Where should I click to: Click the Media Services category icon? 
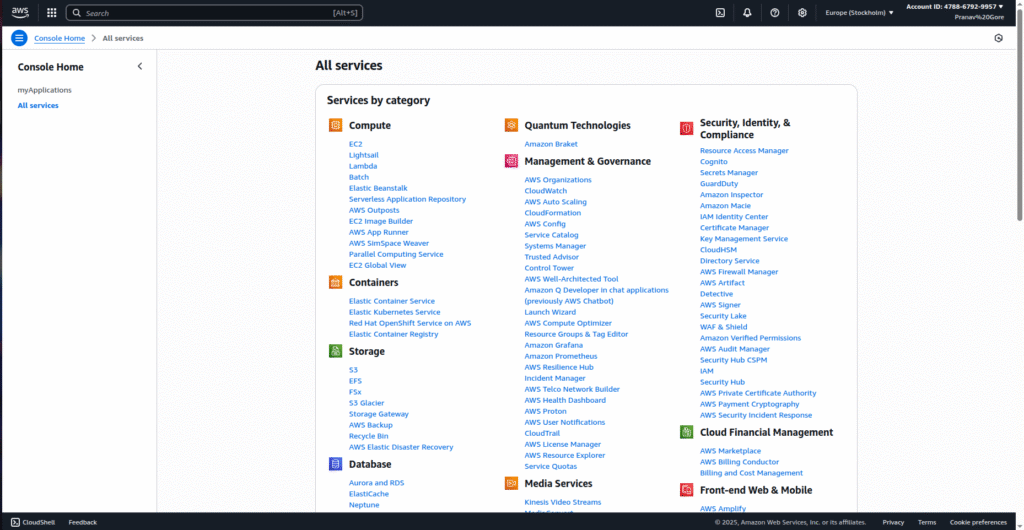(x=511, y=484)
